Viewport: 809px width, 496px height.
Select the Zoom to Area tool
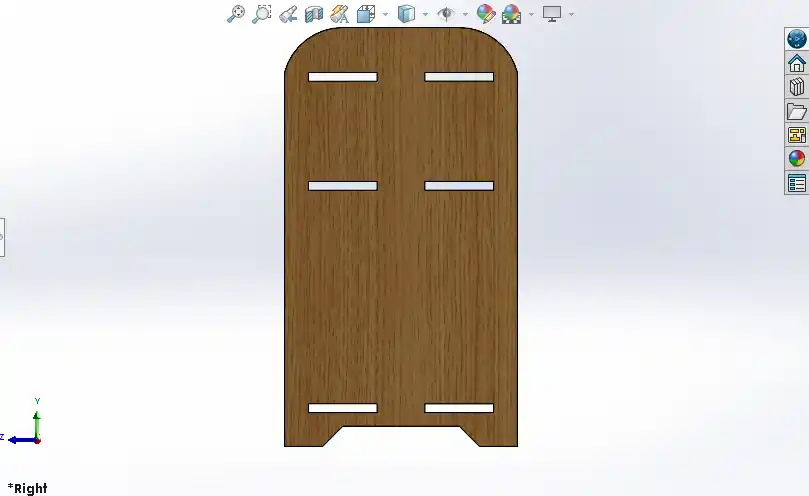pos(262,14)
